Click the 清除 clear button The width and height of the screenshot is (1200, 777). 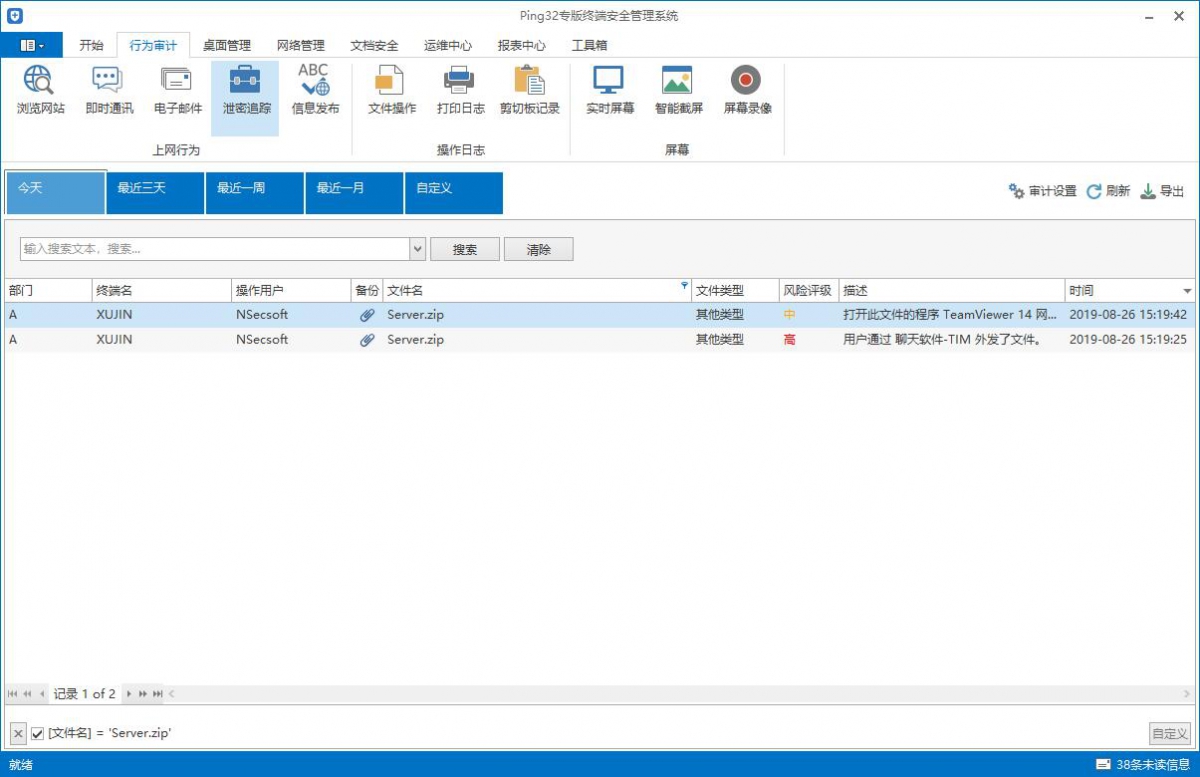point(539,249)
